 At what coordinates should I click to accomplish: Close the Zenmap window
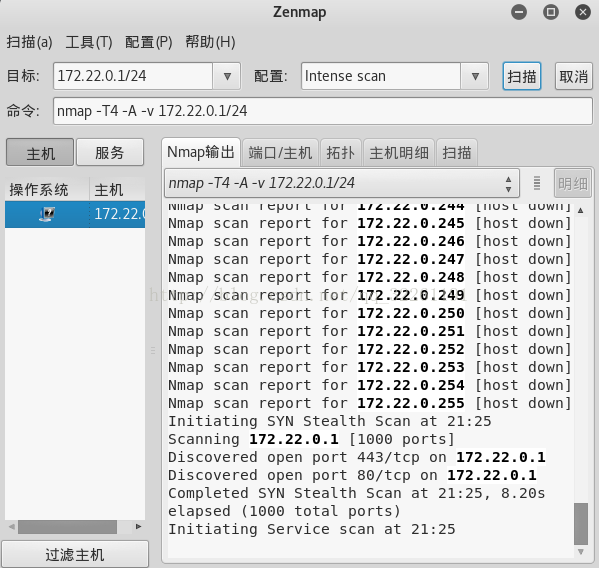pos(583,12)
